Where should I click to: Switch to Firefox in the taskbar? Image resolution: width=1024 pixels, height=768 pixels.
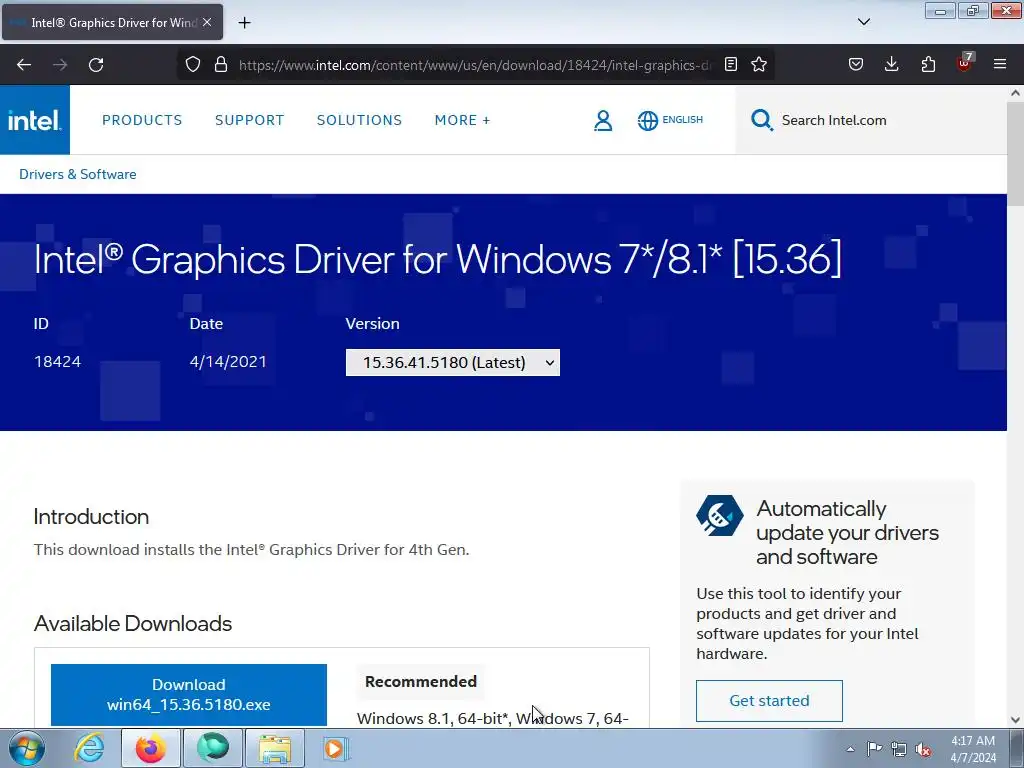pos(150,748)
